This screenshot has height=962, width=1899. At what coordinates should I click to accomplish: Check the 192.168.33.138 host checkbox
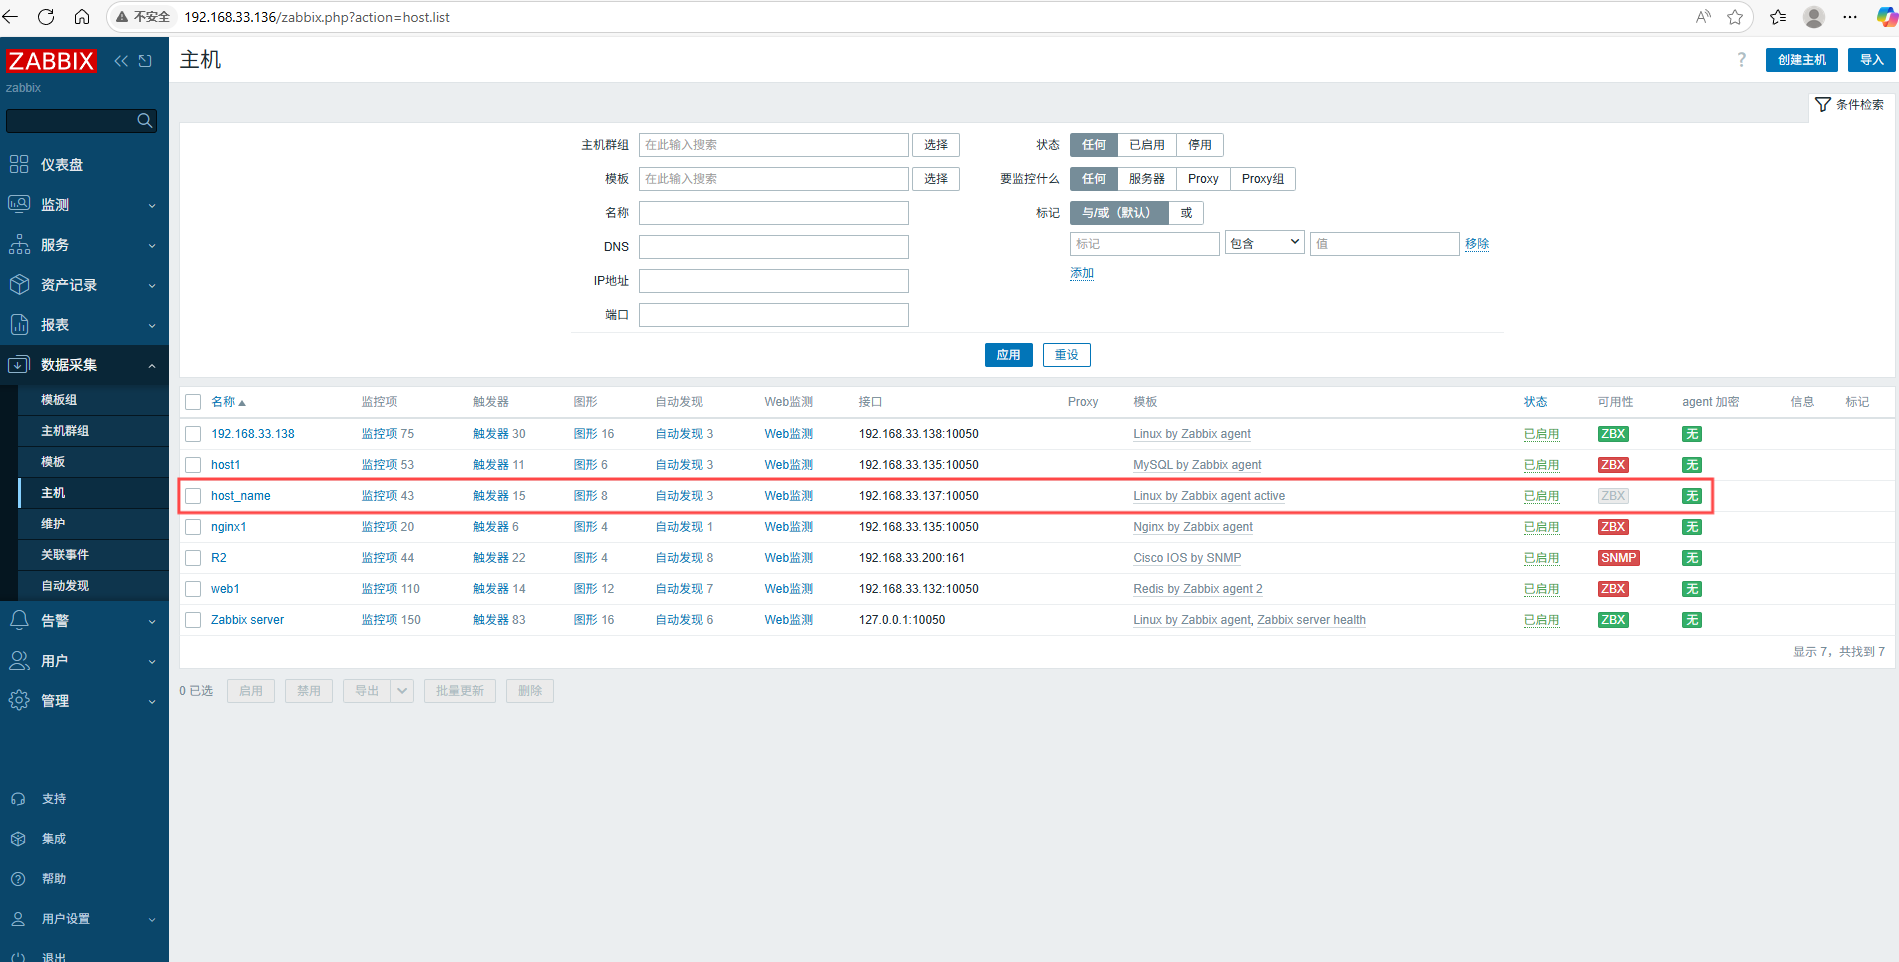coord(193,434)
